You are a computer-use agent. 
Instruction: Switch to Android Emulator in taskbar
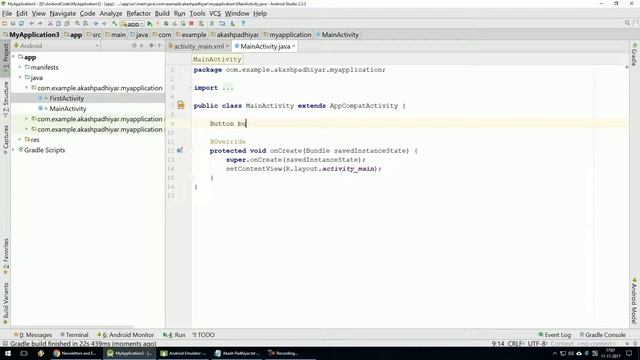183,353
